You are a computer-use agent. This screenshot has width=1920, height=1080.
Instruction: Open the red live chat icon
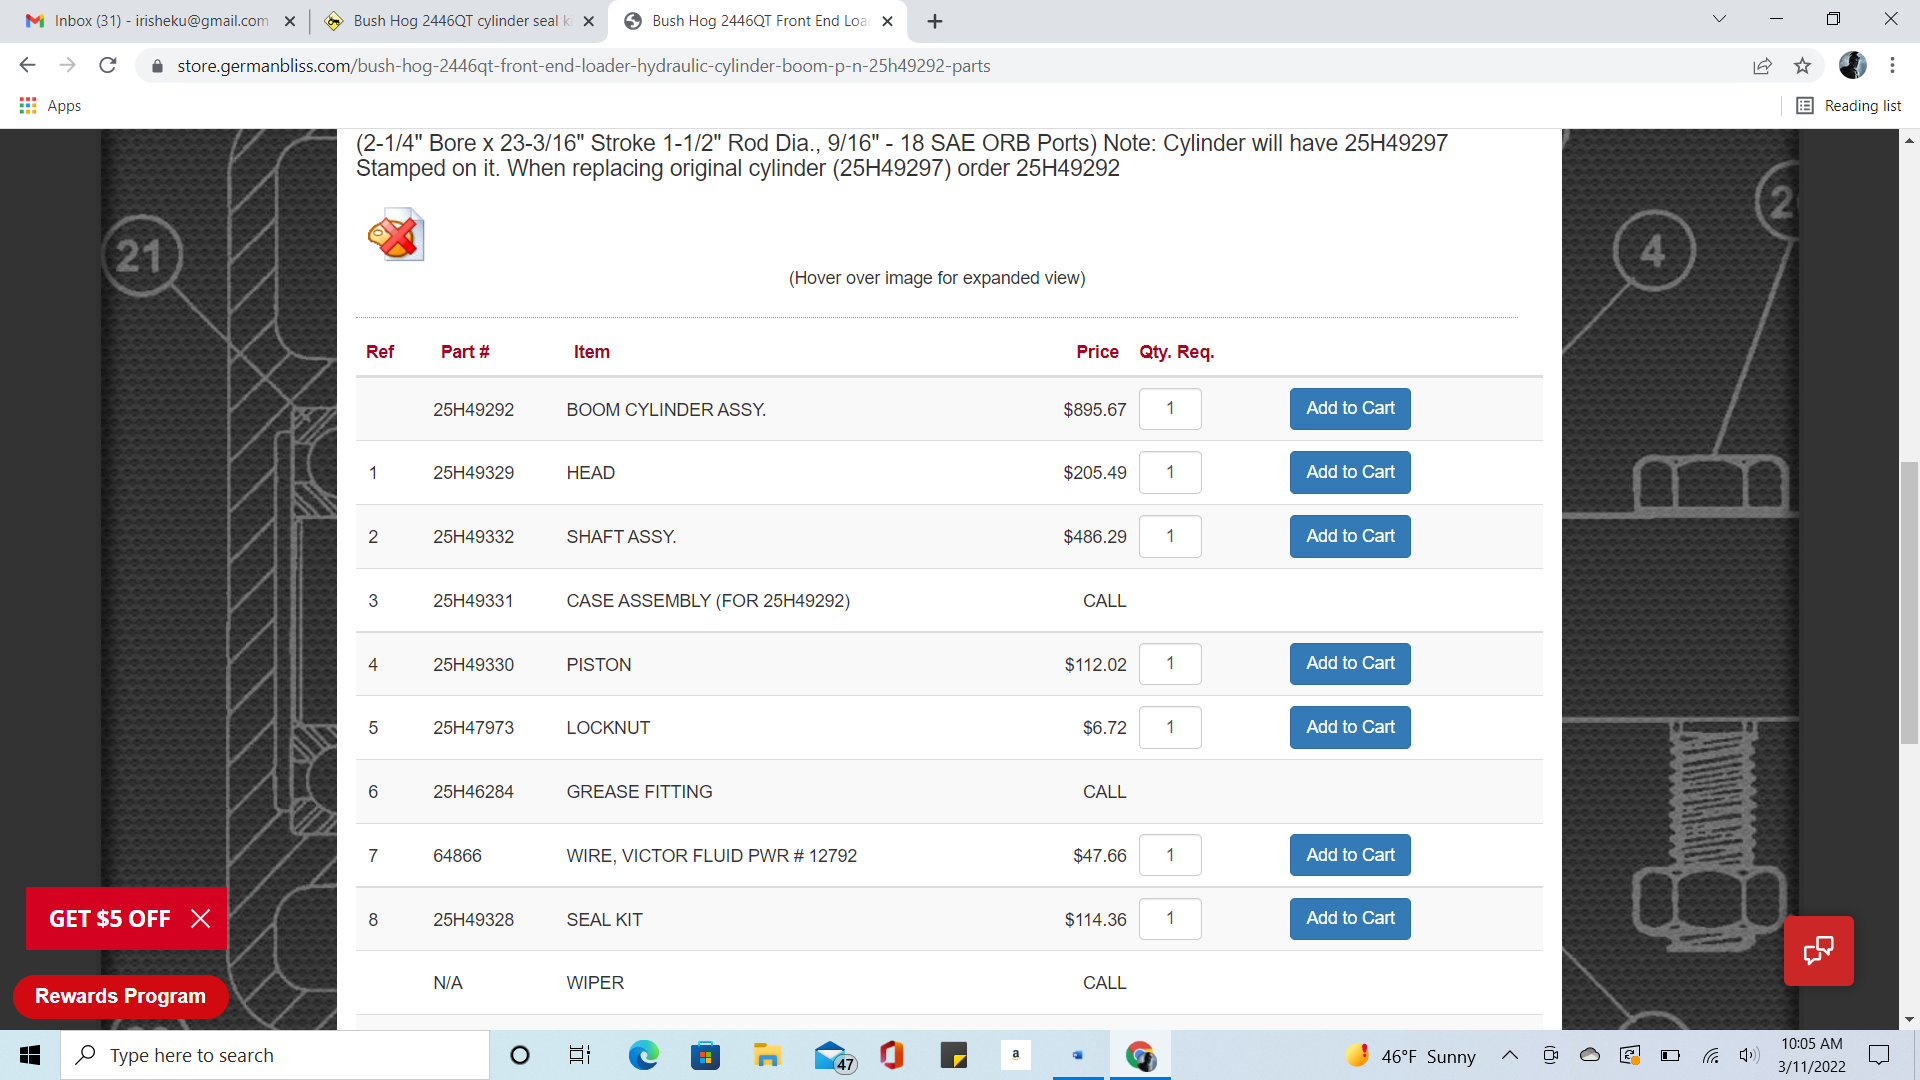[1818, 950]
